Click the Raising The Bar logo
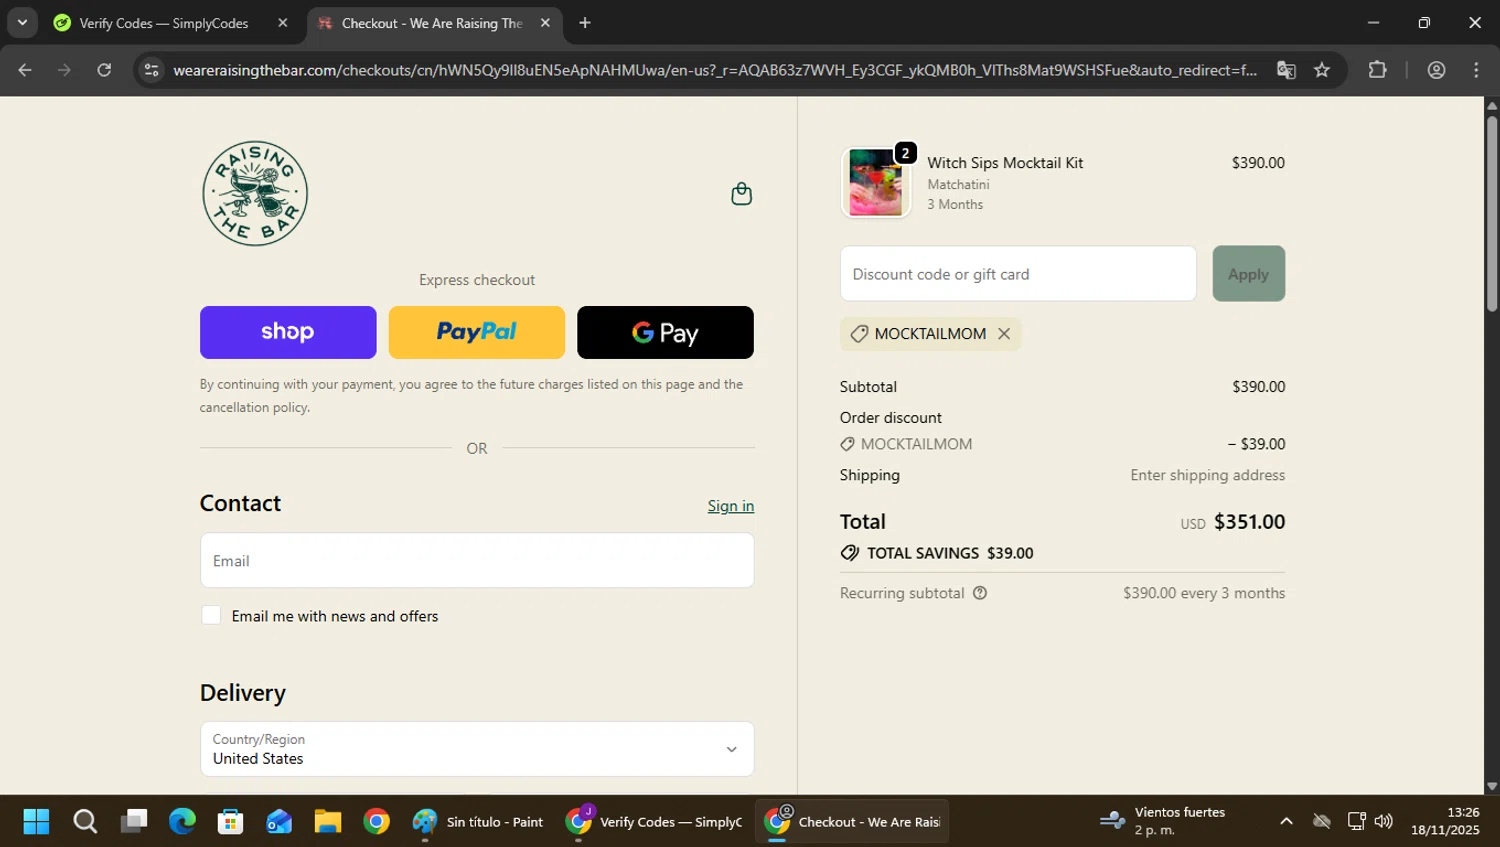 coord(255,193)
